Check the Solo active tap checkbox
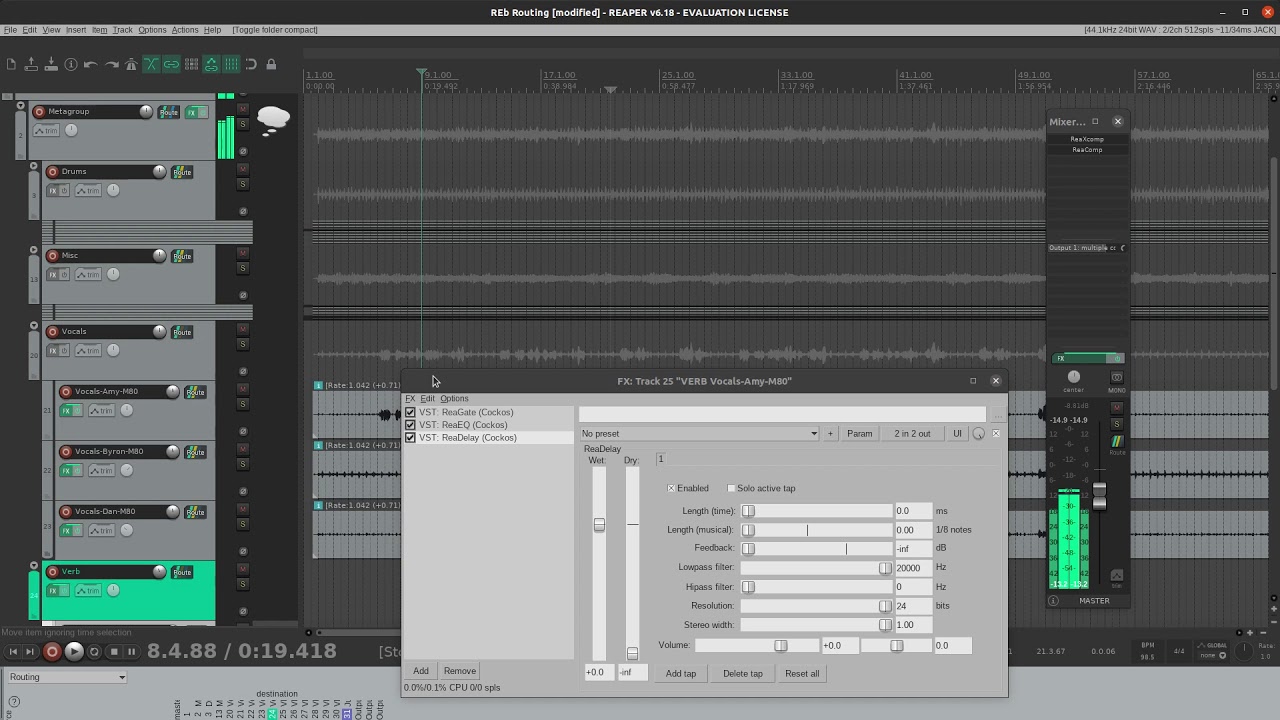This screenshot has height=720, width=1280. [x=731, y=488]
